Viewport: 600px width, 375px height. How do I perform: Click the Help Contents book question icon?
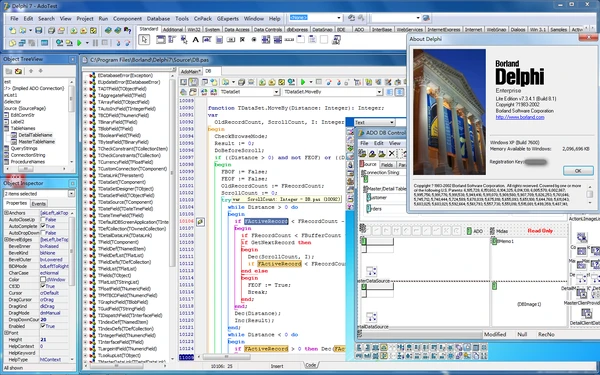coord(128,30)
